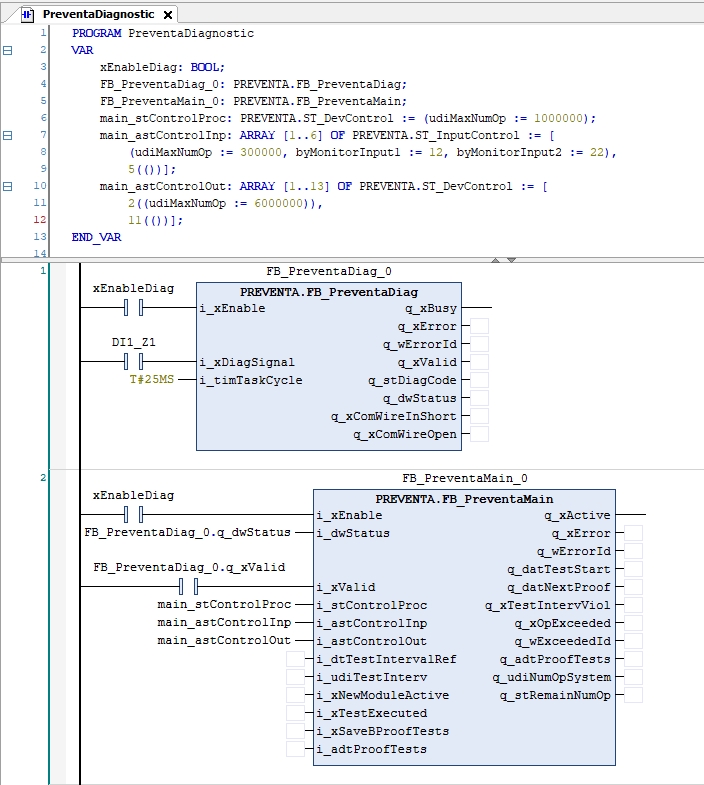Click the empty box at q_stRemainNumOp output

click(x=633, y=695)
